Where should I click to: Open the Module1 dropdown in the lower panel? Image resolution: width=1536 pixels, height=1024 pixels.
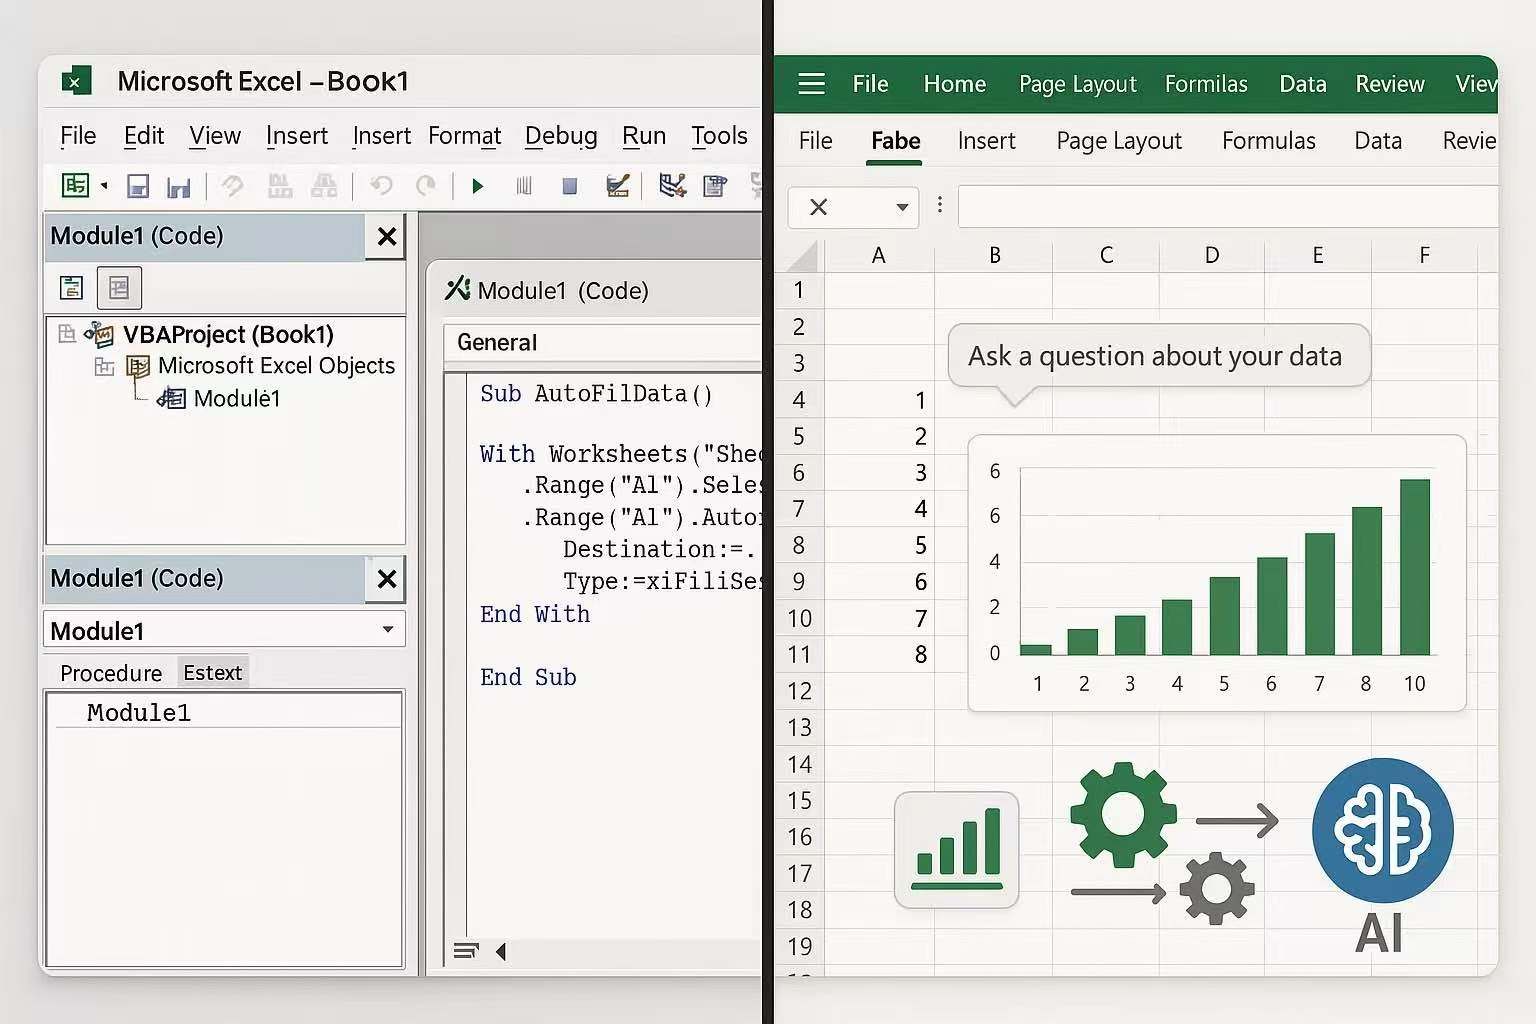pos(388,630)
